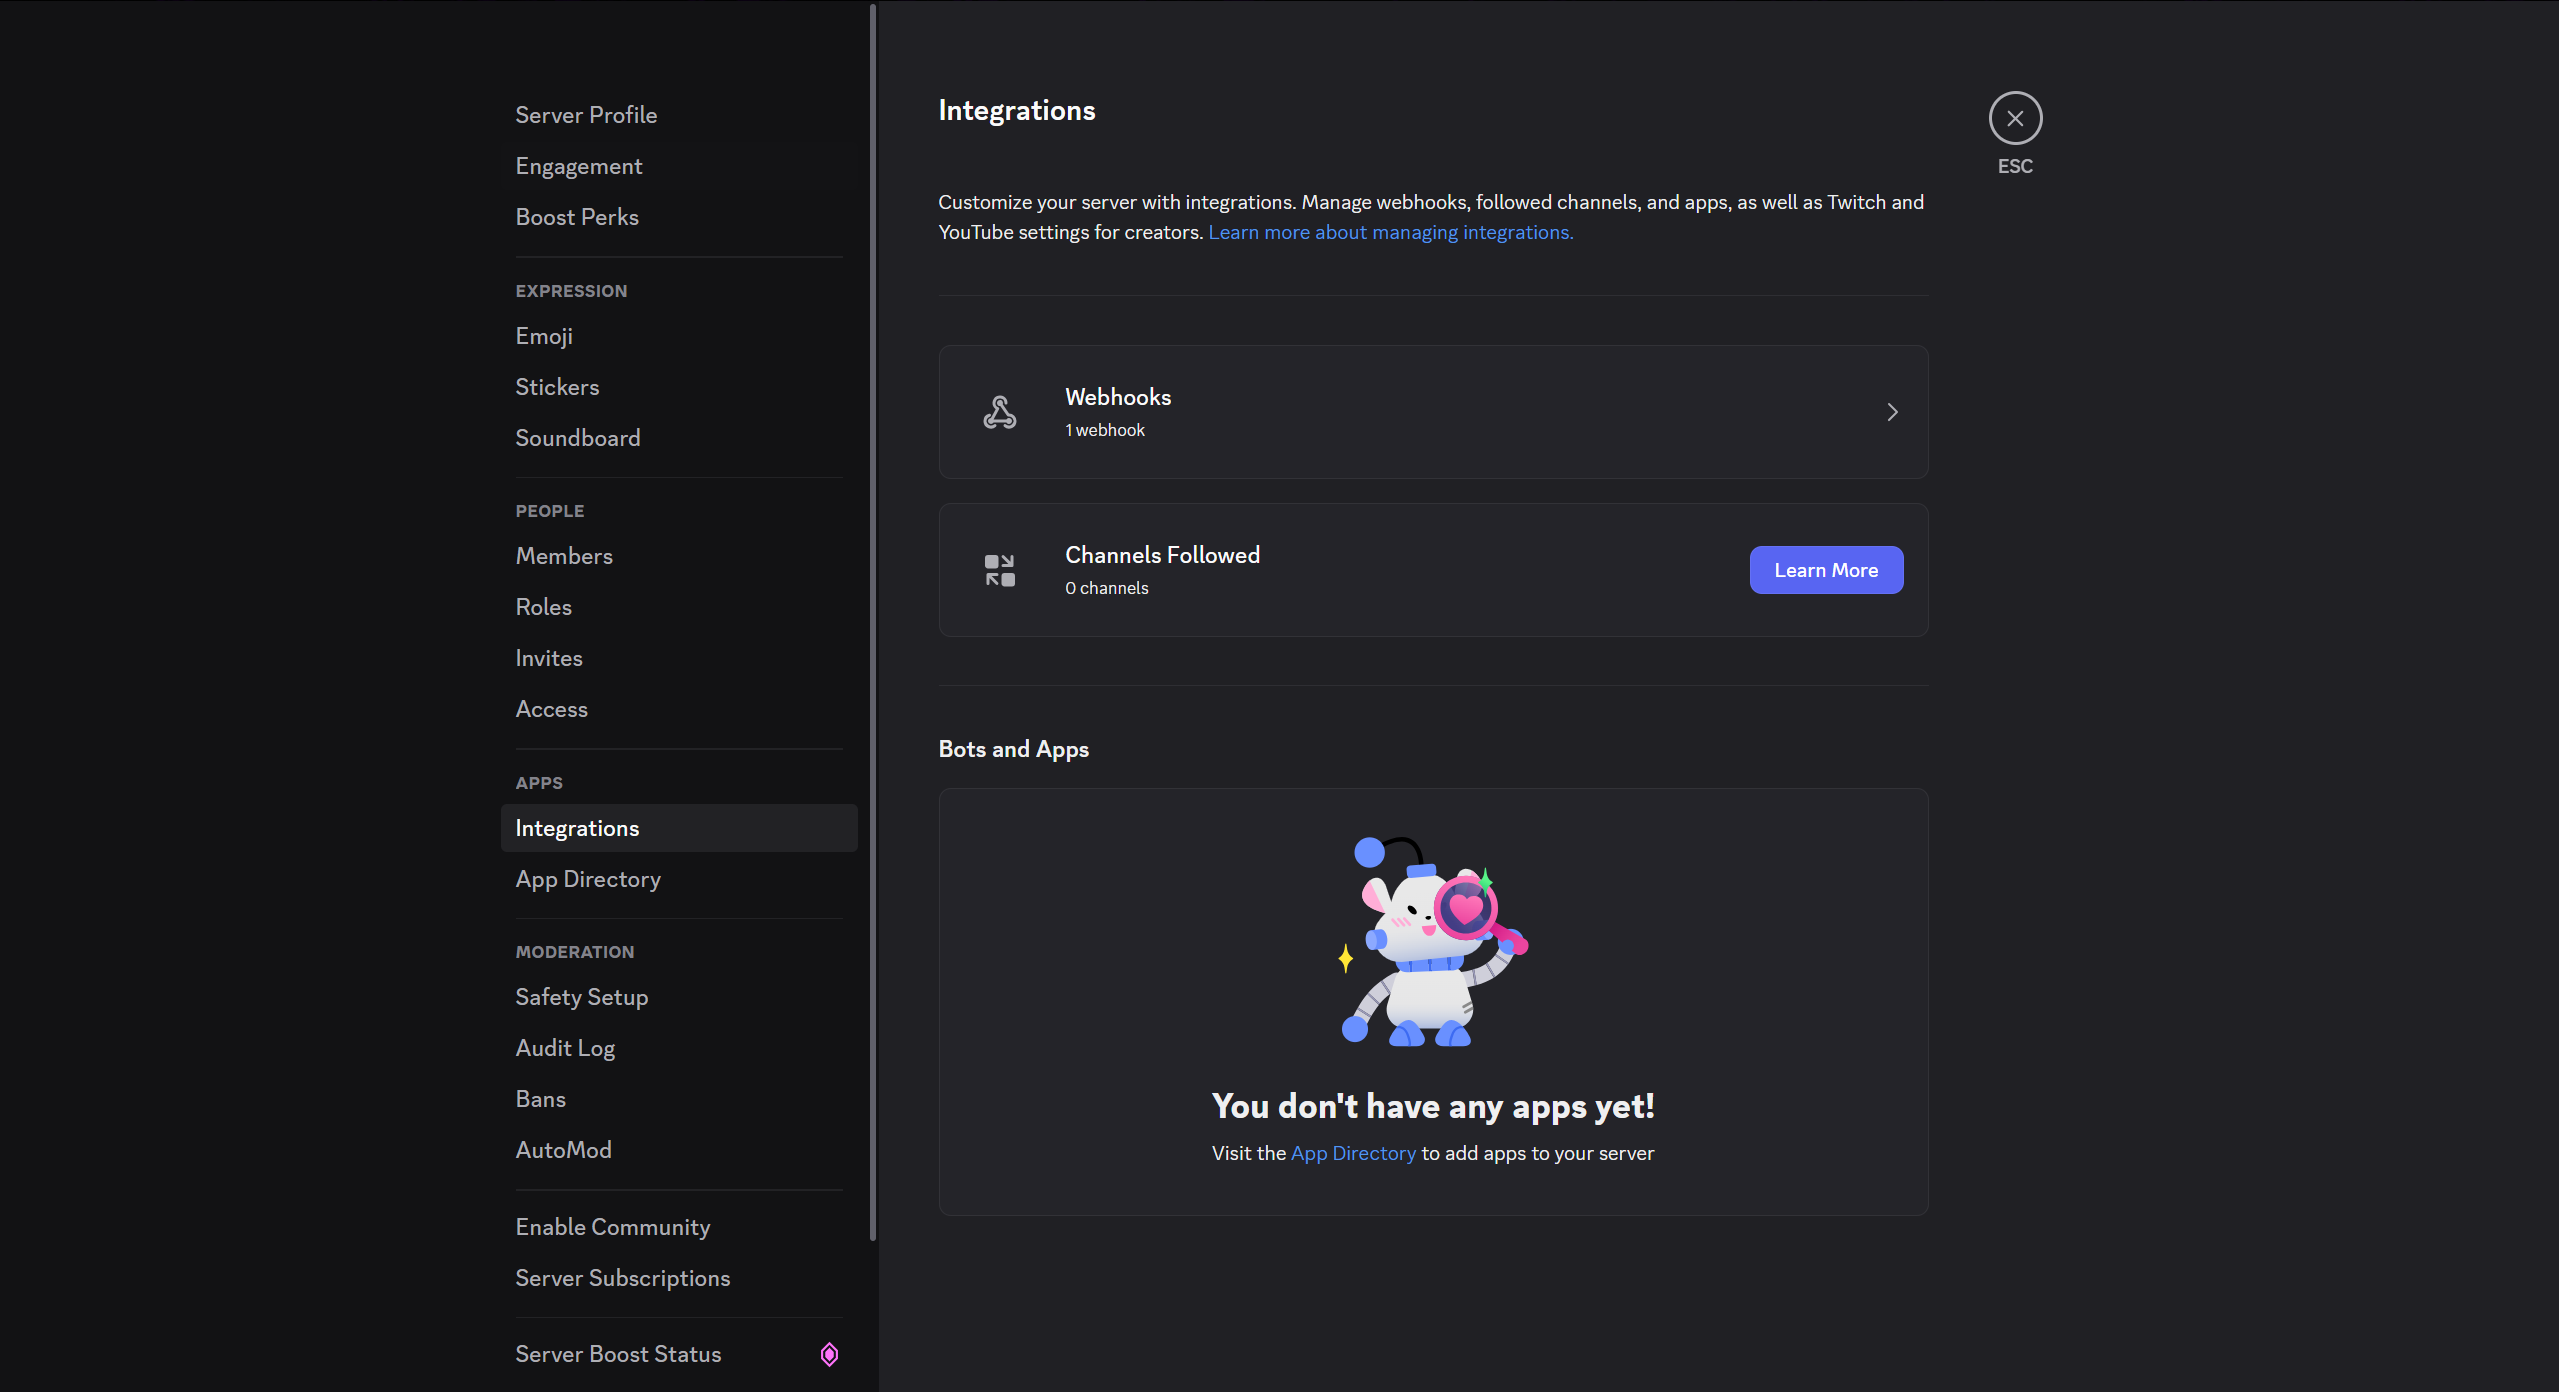Open 'Learn more about managing integrations' link

(1389, 231)
